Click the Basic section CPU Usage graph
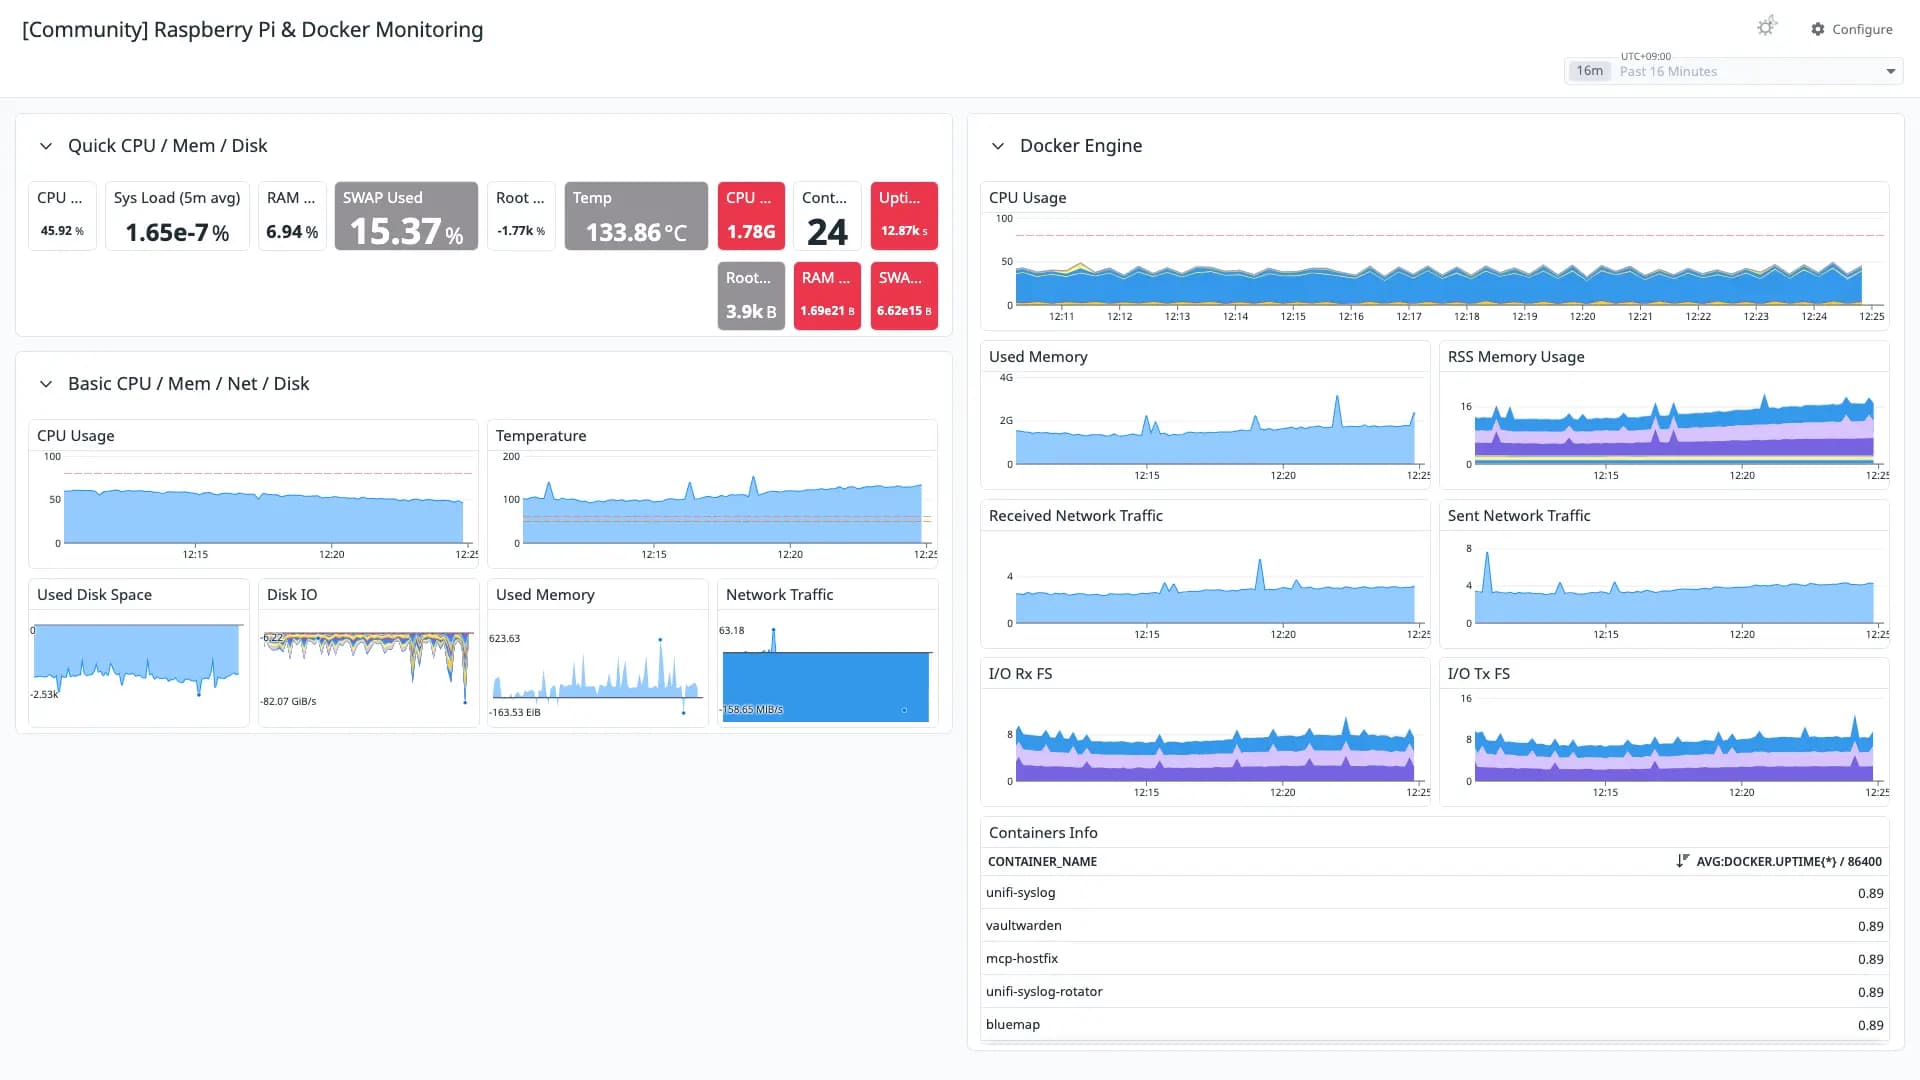This screenshot has height=1080, width=1920. (x=253, y=494)
